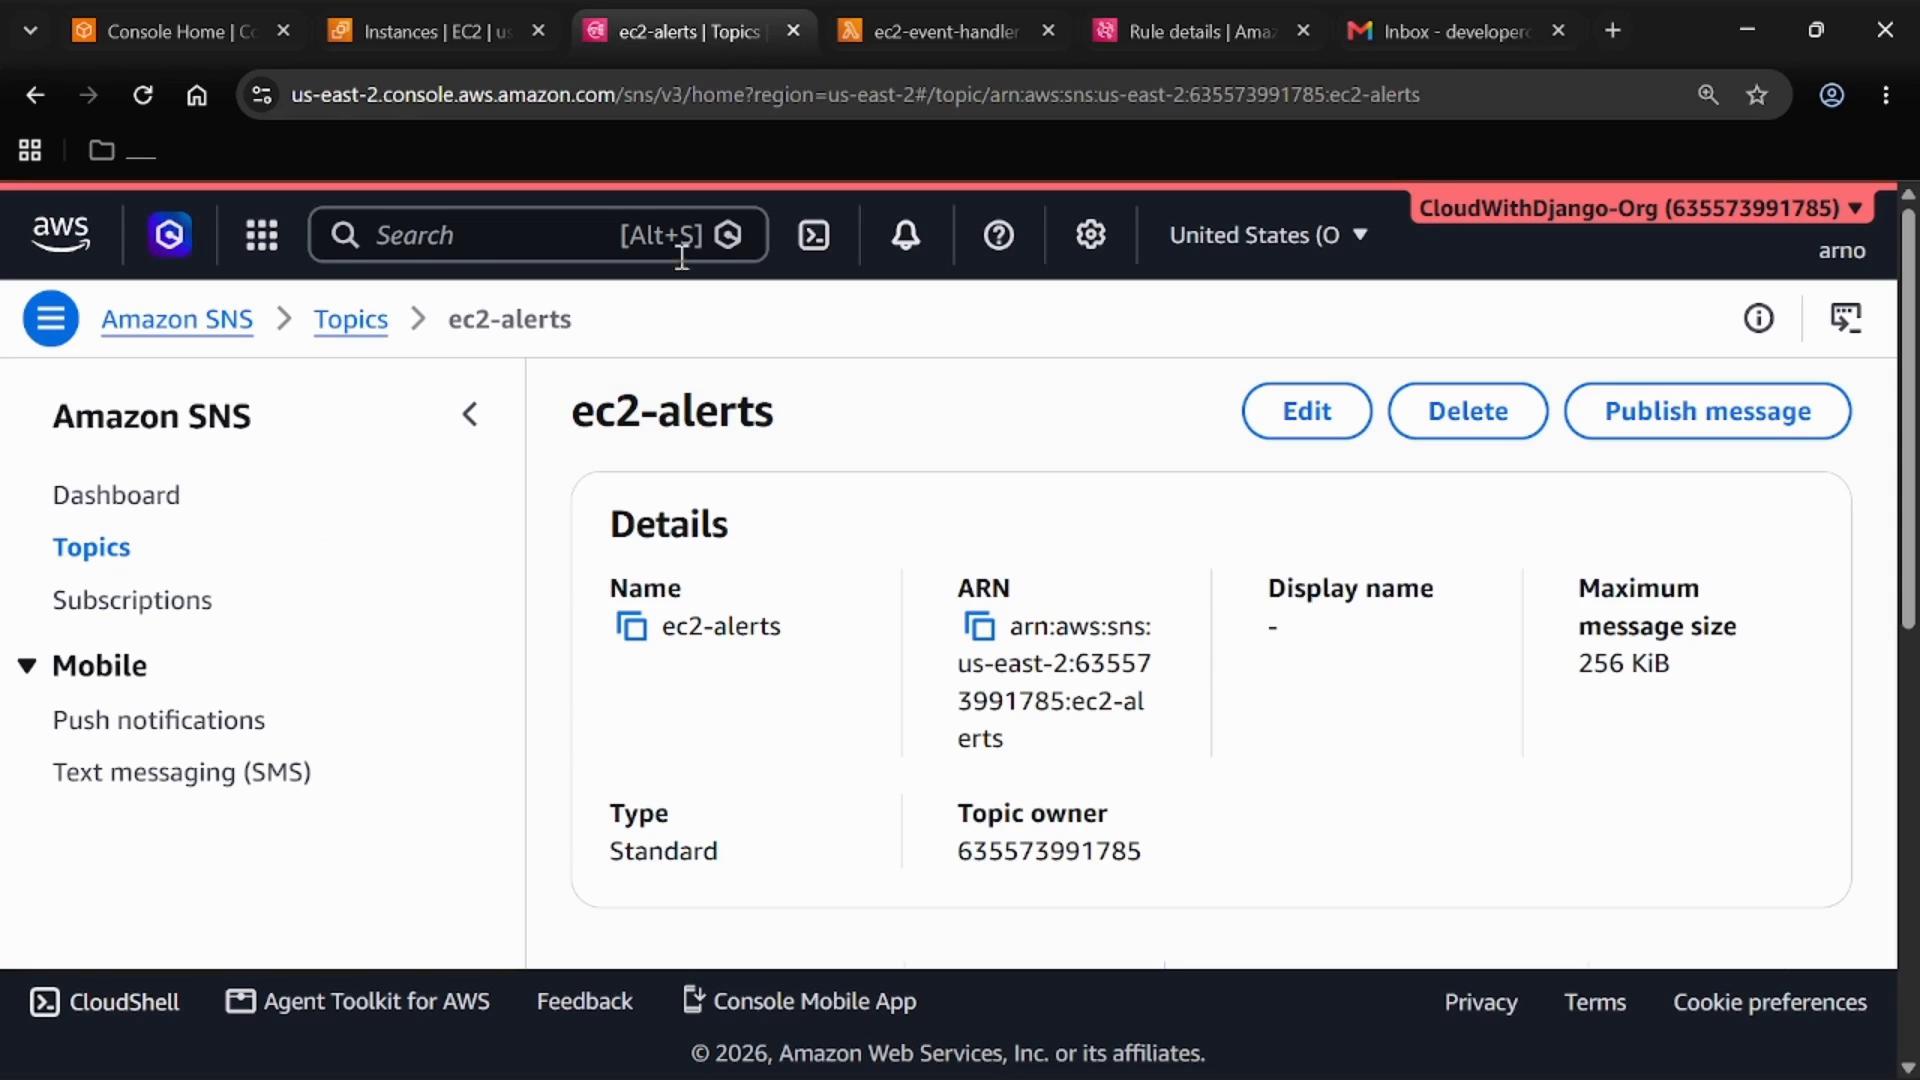Viewport: 1920px width, 1080px height.
Task: Toggle the SNS hamburger navigation menu
Action: click(51, 319)
